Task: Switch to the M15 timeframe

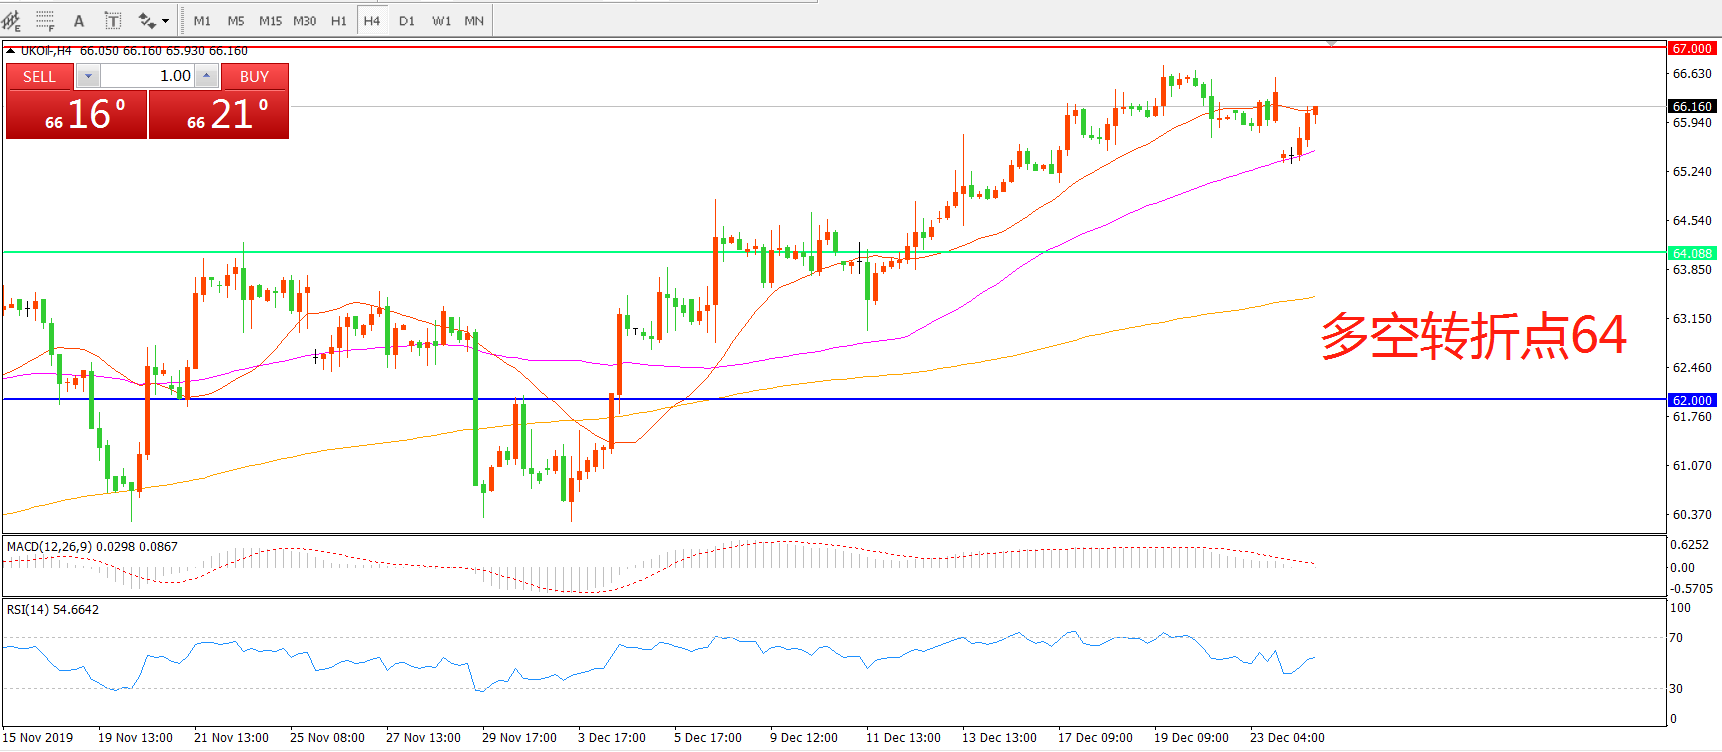Action: [270, 20]
